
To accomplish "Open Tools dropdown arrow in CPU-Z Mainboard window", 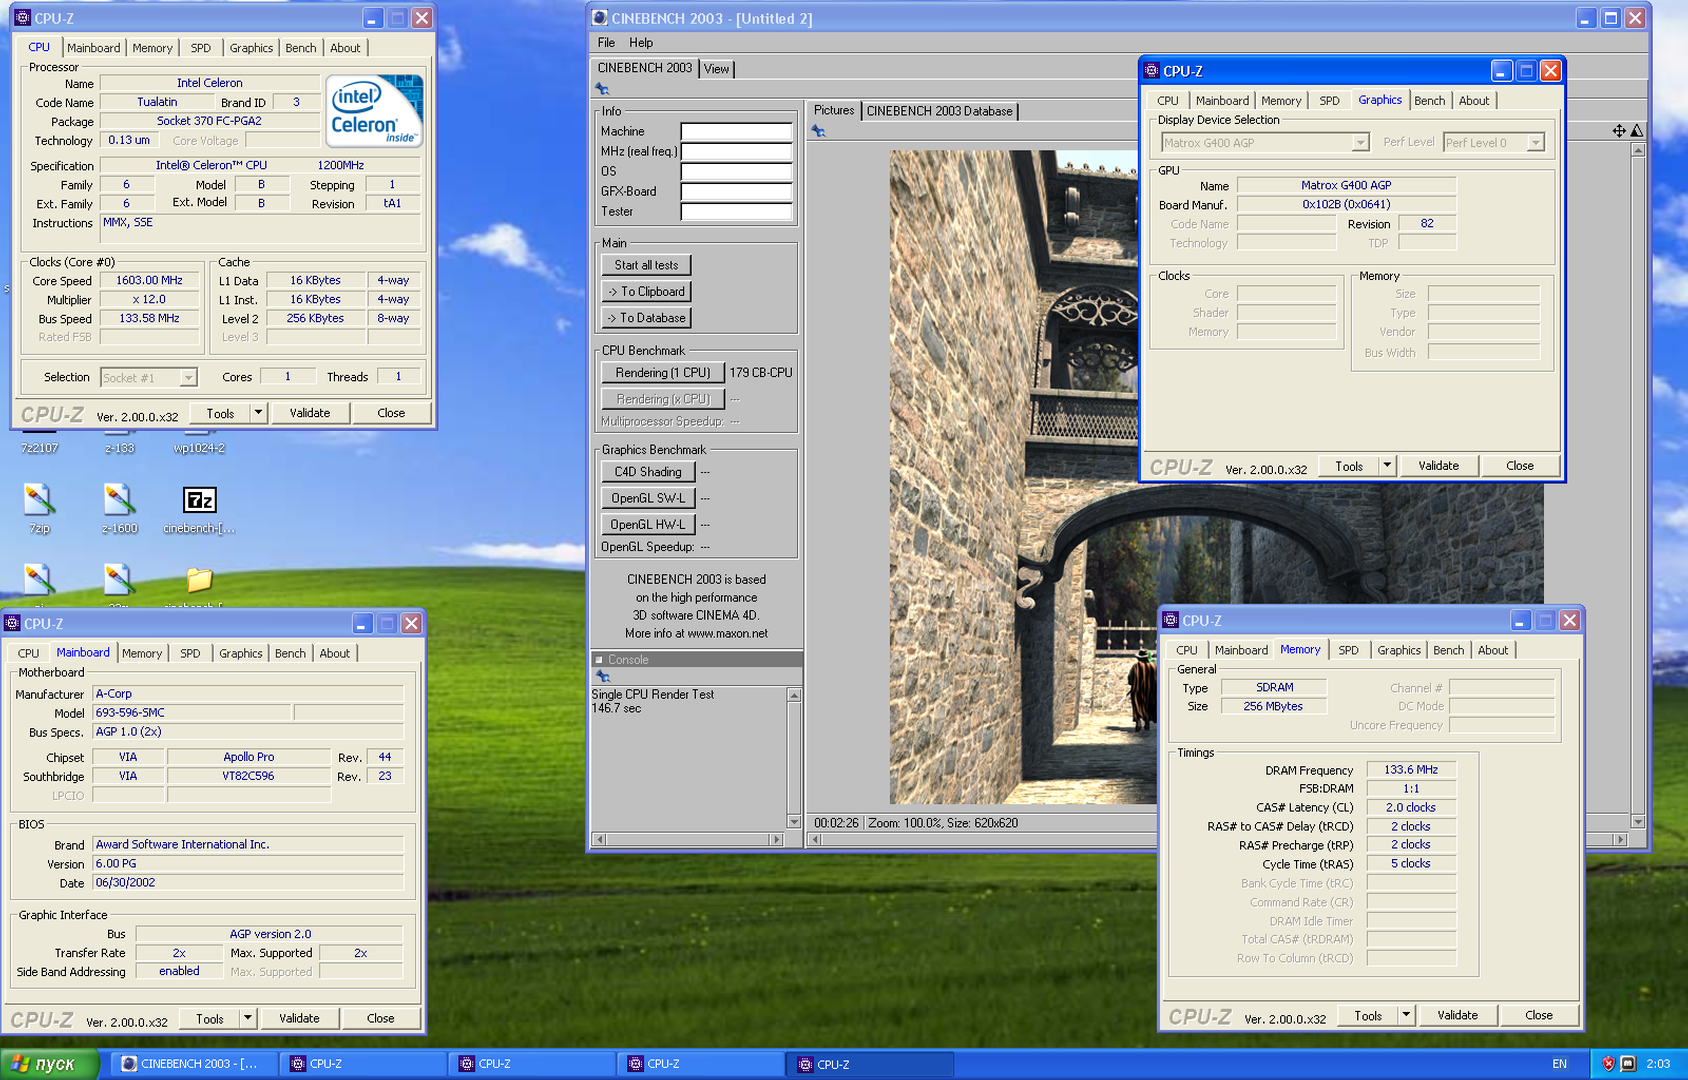I will point(248,1018).
